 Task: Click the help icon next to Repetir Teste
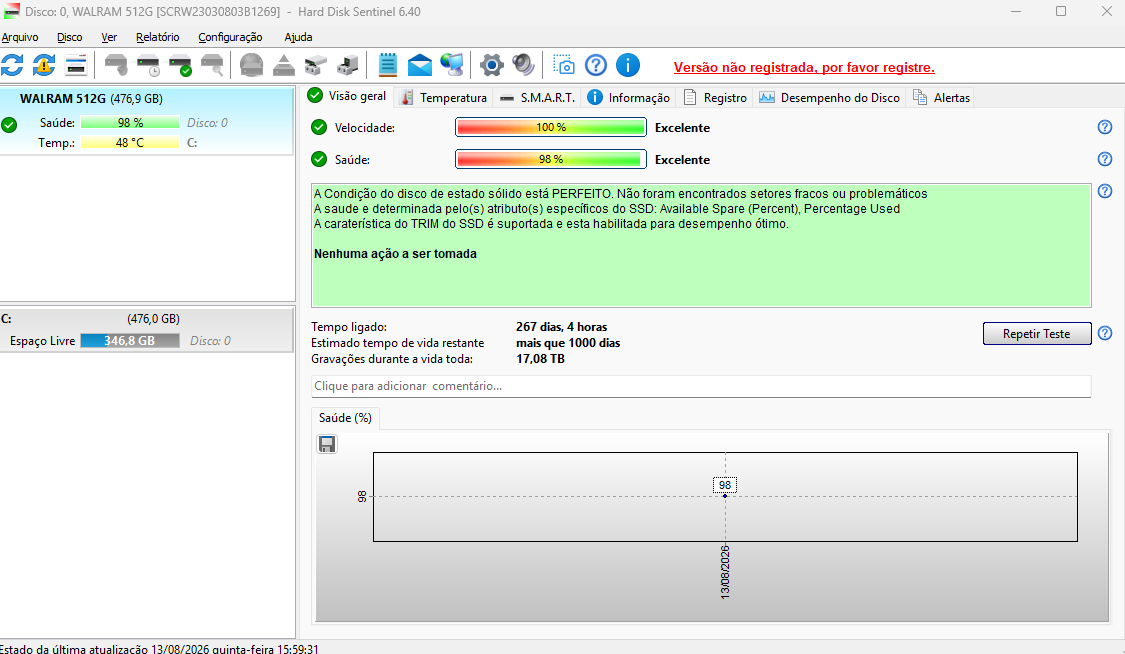(1105, 333)
